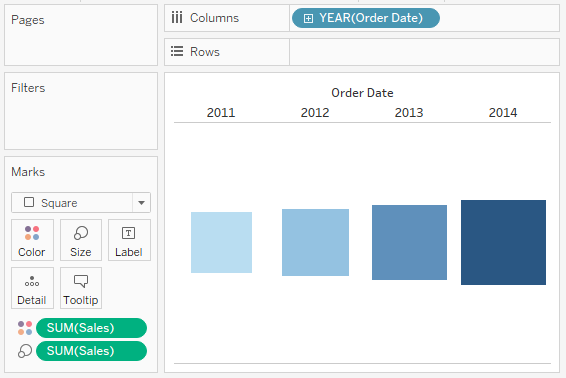
Task: Click the color icon beside SUM(Sales) pill
Action: point(25,328)
